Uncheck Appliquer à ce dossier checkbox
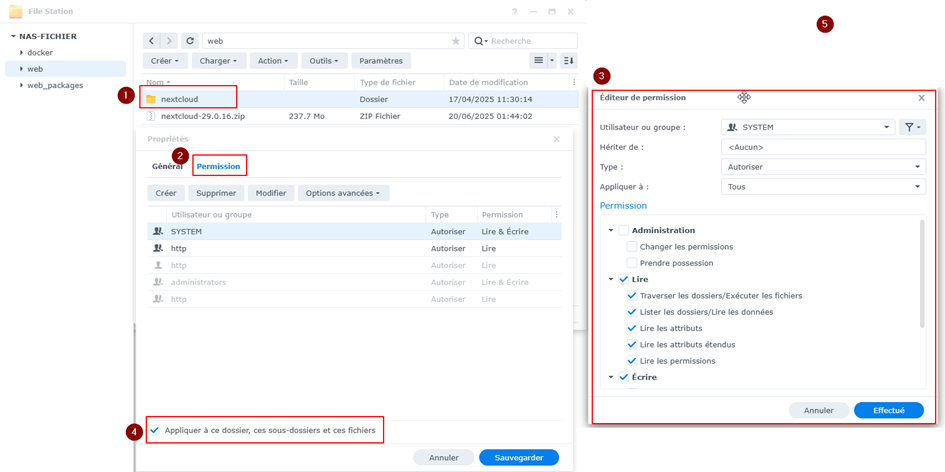Screen dimensions: 945x472 pyautogui.click(x=155, y=430)
